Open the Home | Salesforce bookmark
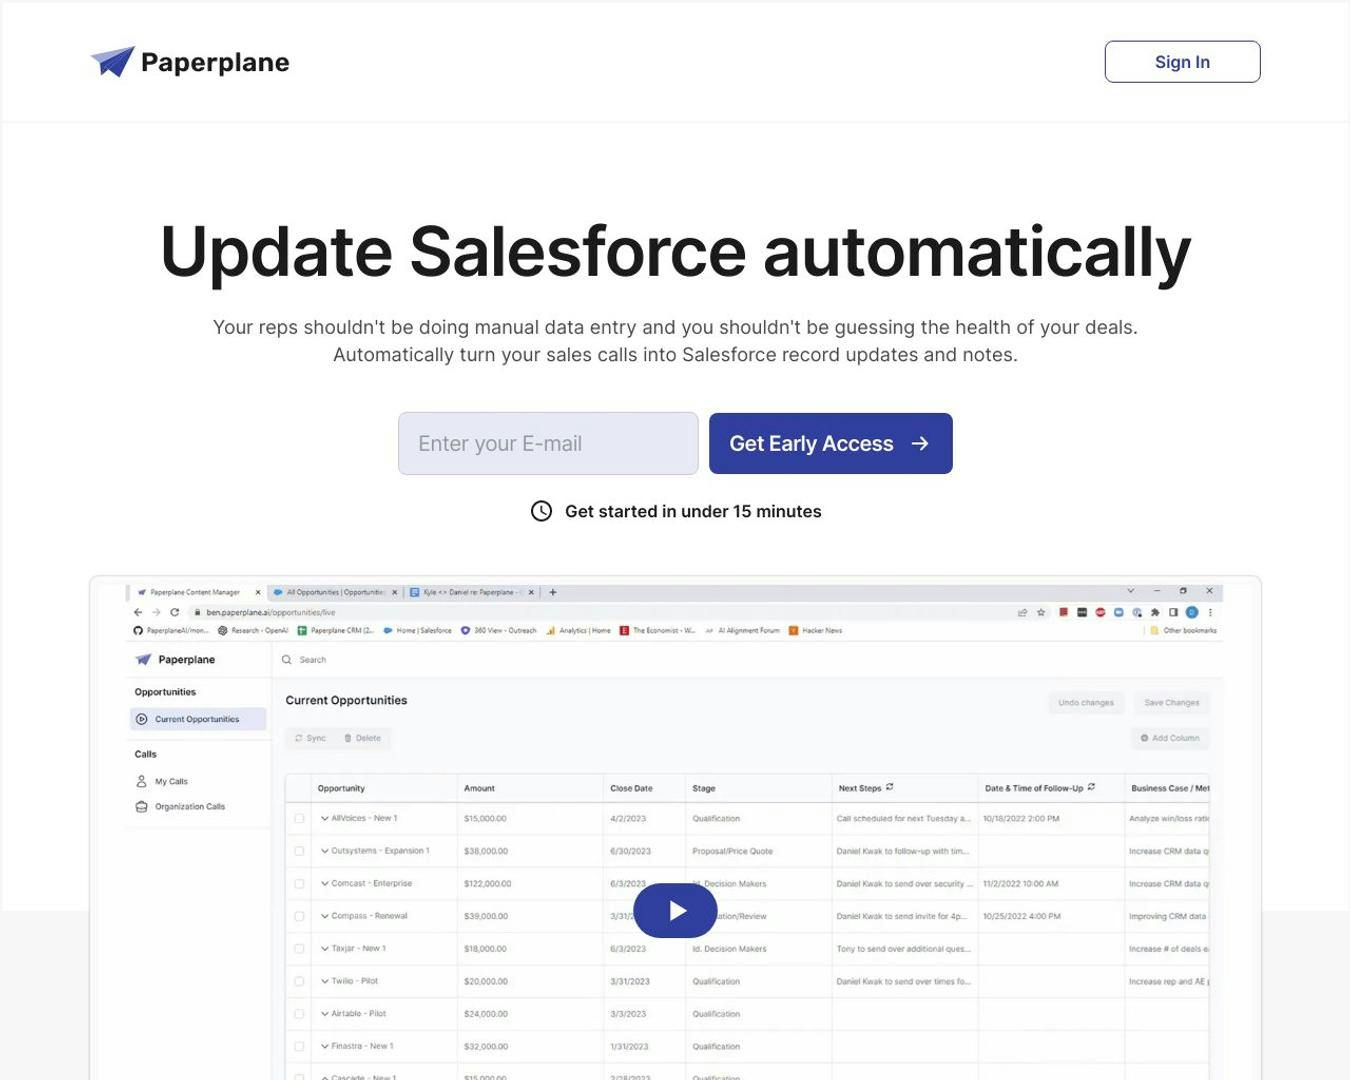Viewport: 1350px width, 1080px height. 417,631
